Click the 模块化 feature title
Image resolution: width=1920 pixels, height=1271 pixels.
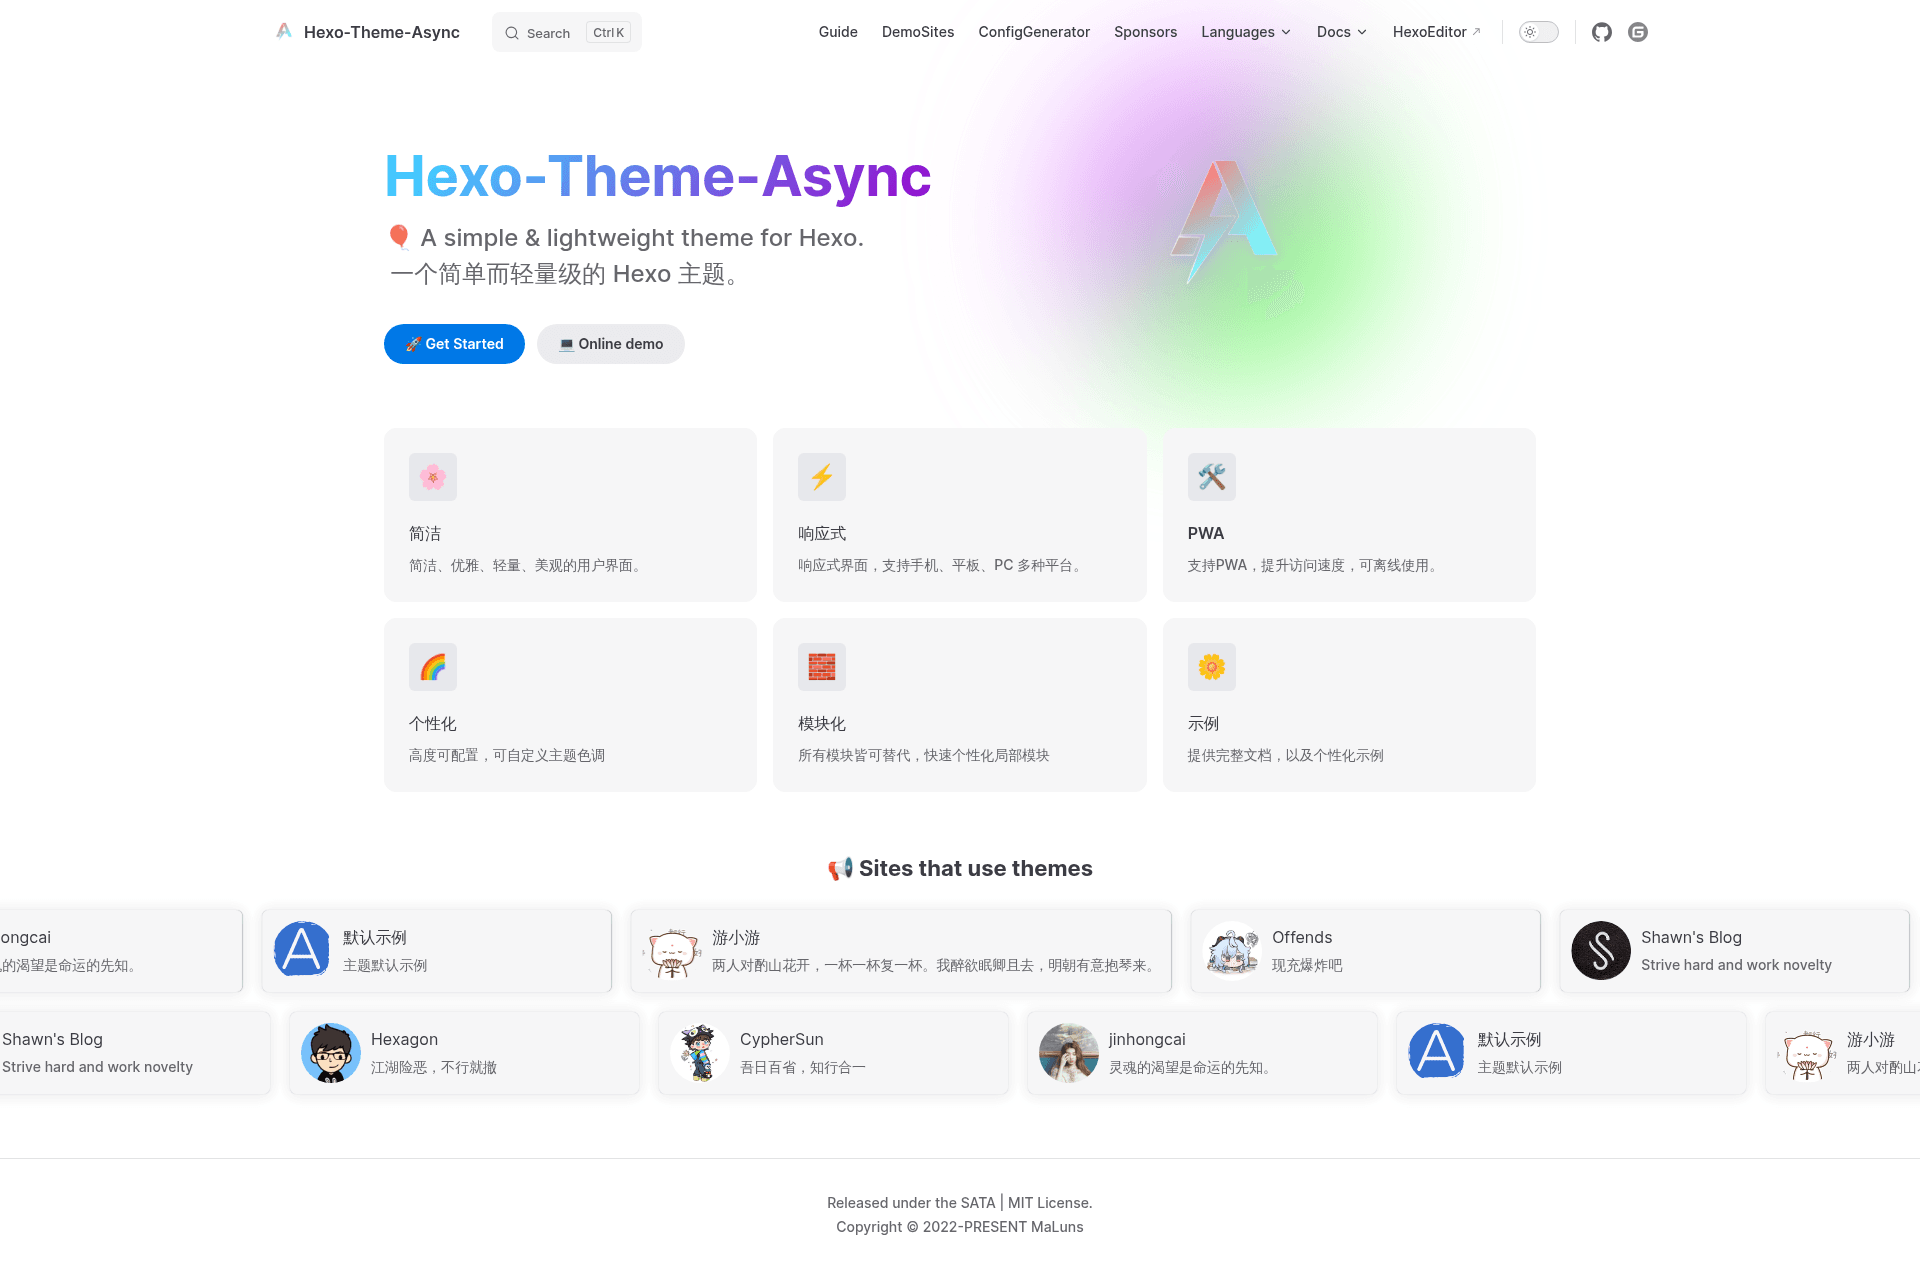(822, 724)
